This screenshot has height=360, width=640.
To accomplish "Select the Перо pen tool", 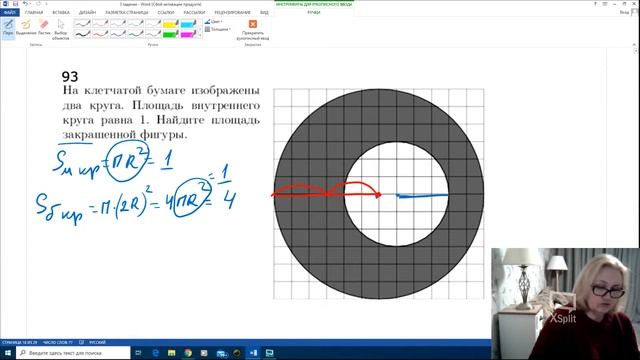I will coord(8,28).
